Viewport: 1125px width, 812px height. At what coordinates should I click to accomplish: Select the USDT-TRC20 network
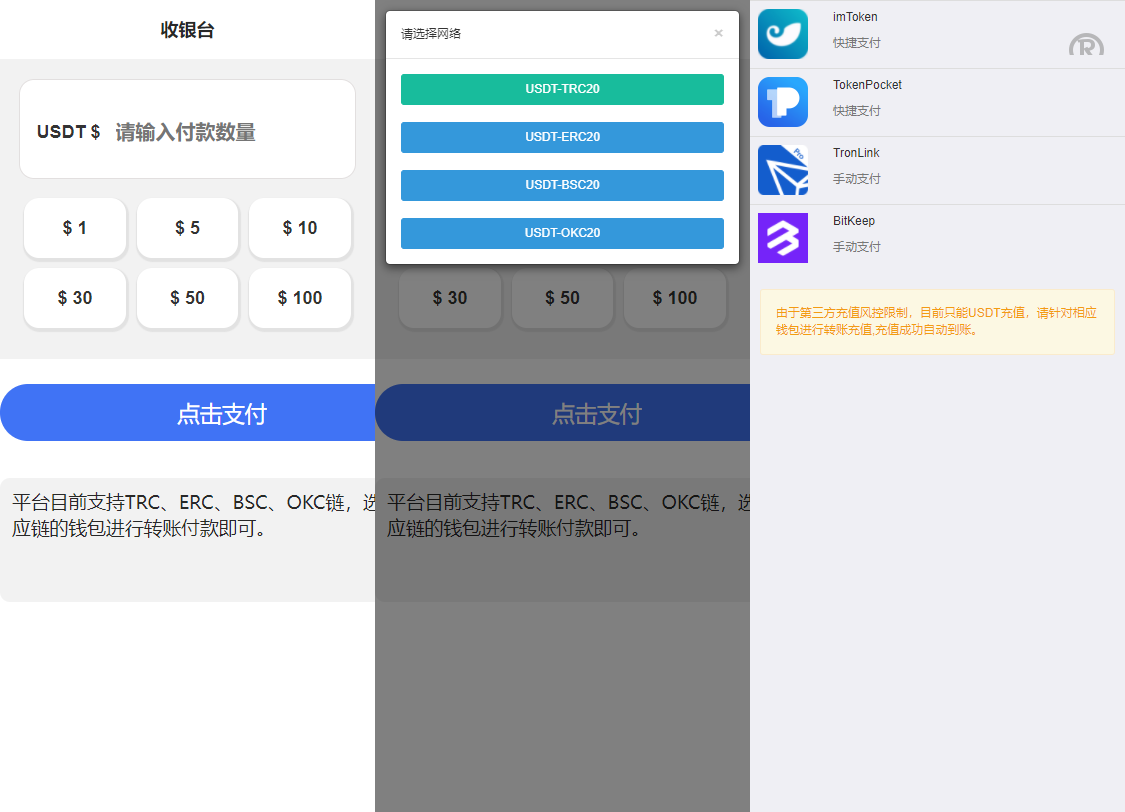coord(562,89)
